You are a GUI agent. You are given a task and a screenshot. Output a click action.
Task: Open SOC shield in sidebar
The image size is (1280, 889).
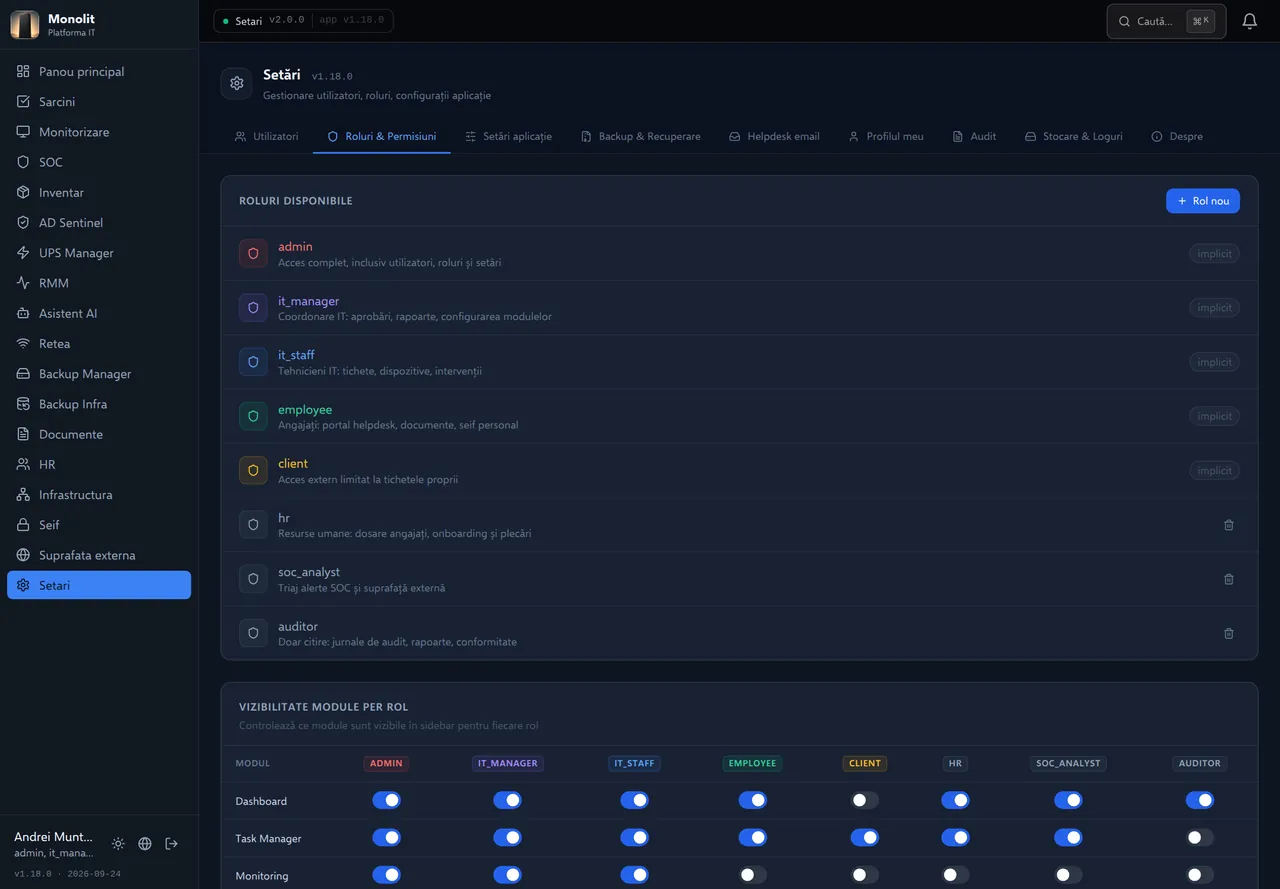(x=99, y=162)
